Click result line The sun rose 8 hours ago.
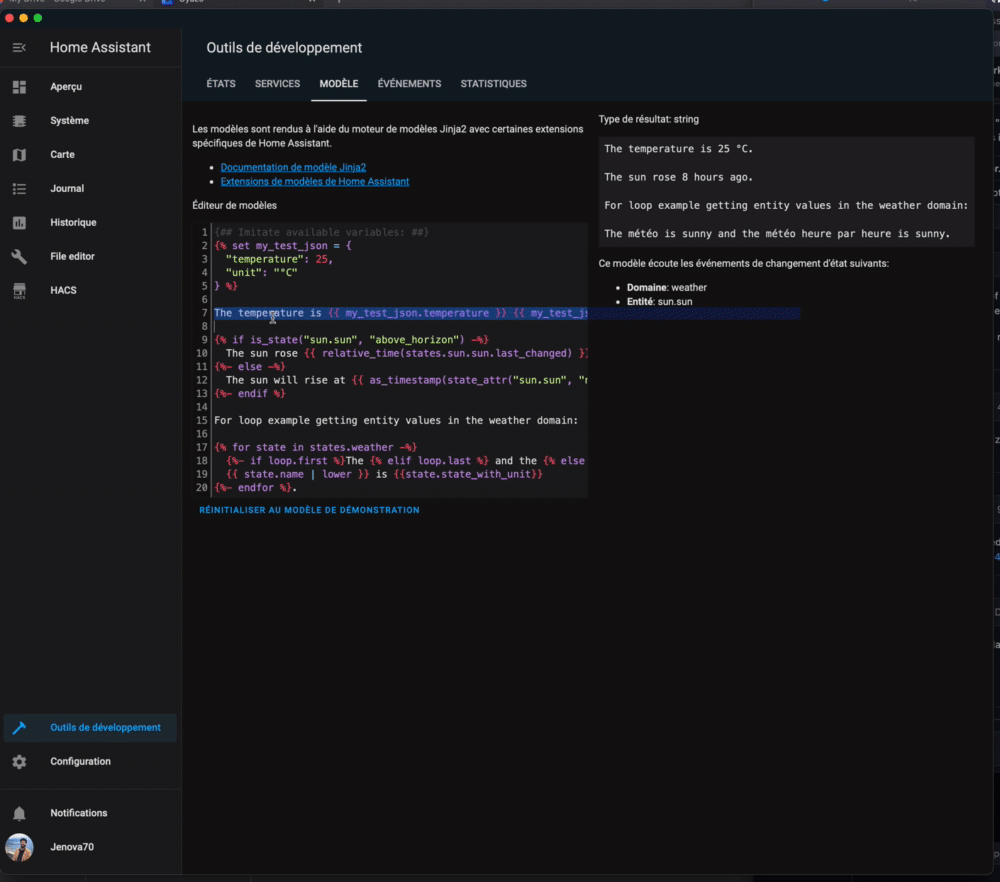Image resolution: width=1000 pixels, height=882 pixels. click(679, 177)
